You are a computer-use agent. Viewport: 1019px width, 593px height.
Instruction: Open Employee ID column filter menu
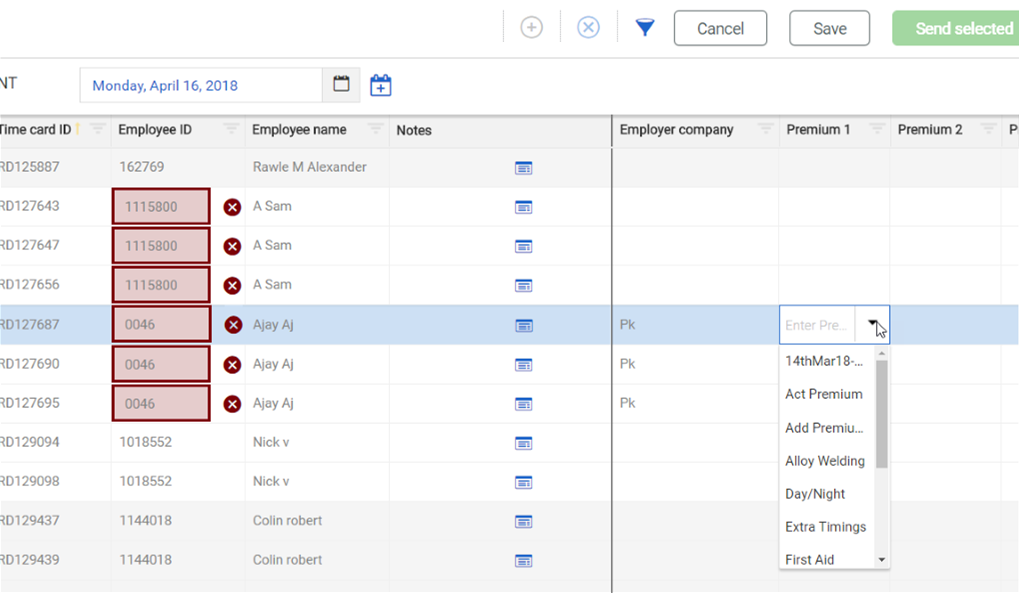point(231,129)
